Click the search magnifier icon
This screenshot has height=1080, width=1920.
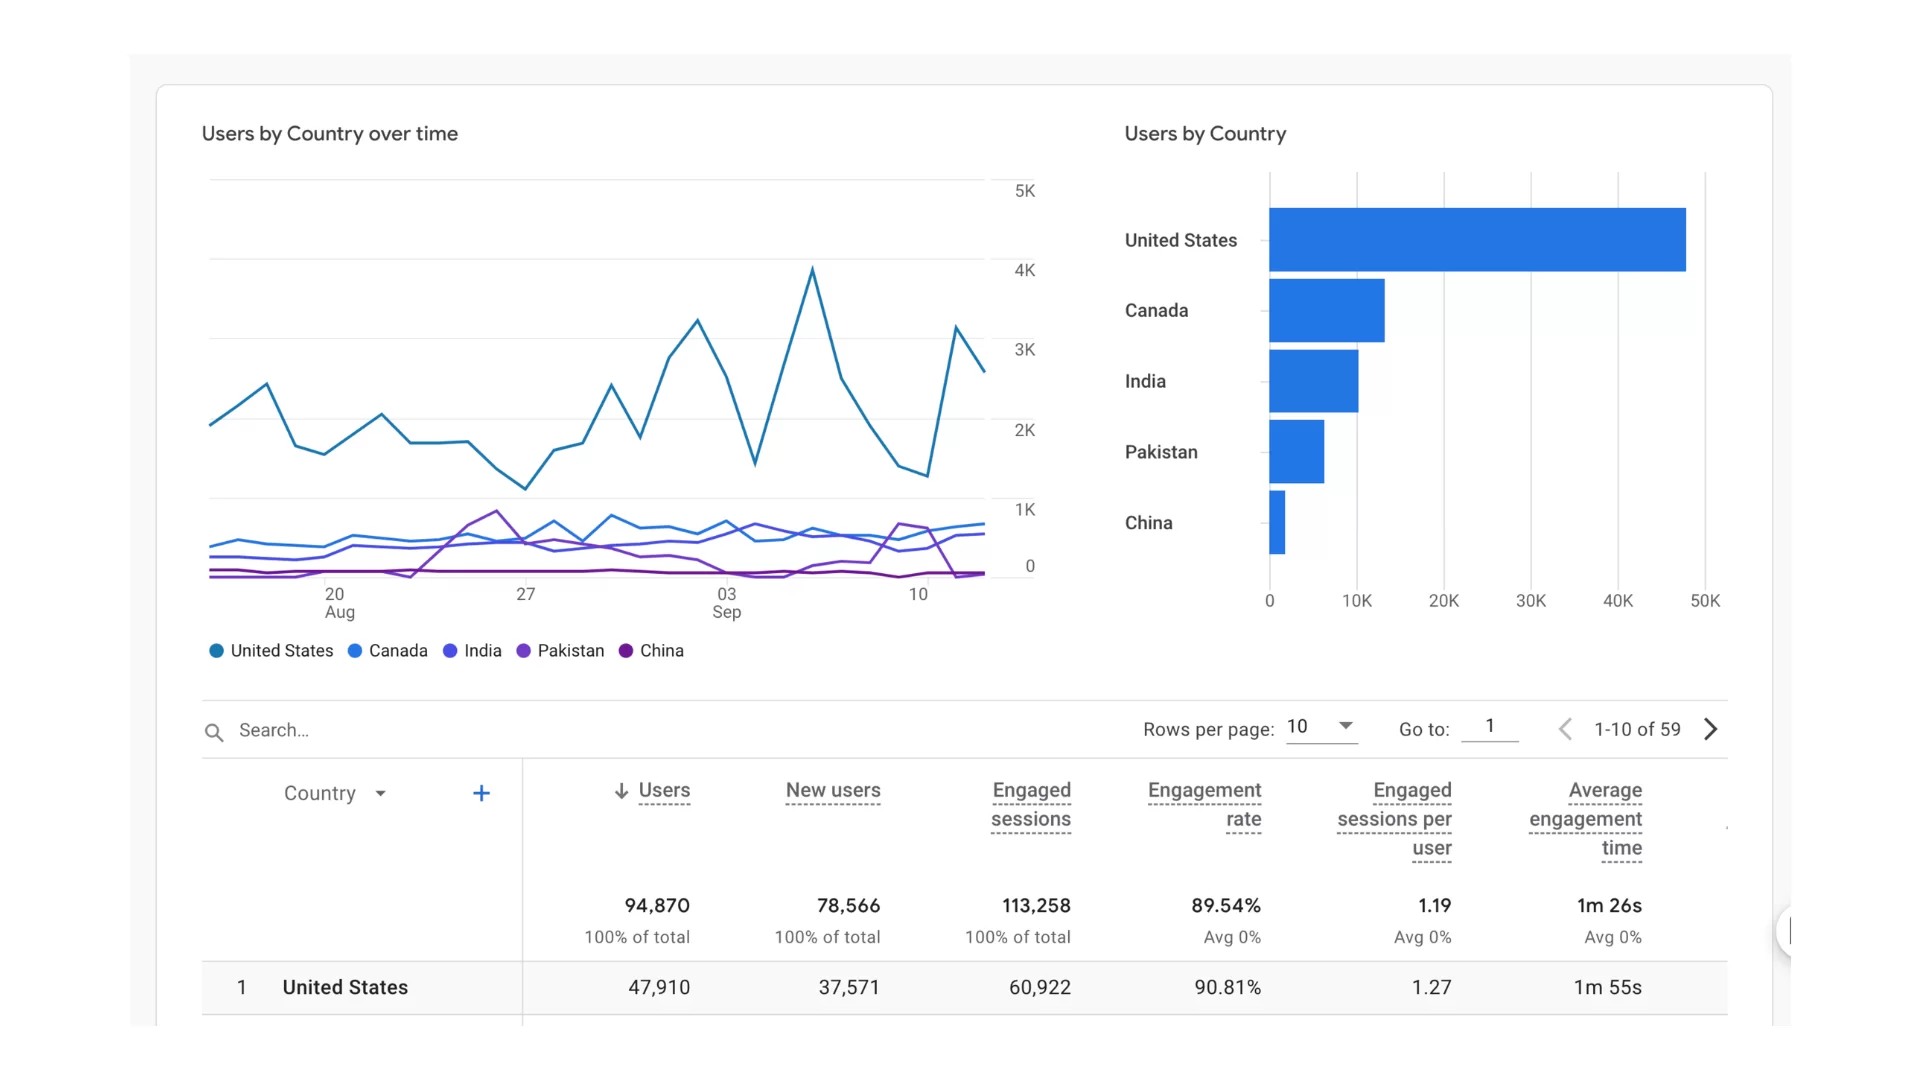point(213,732)
